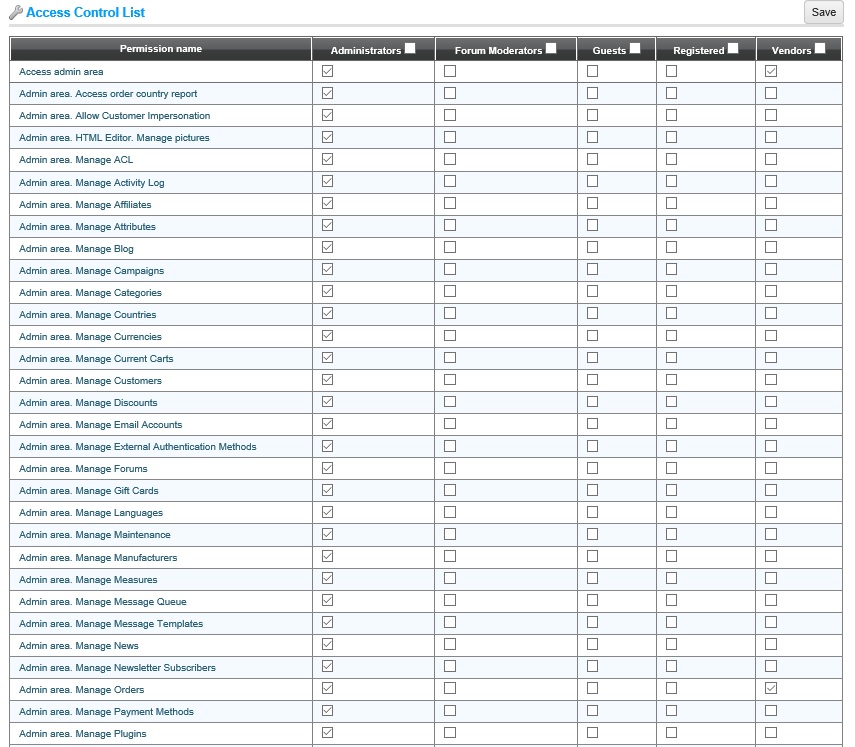Screen dimensions: 855x747
Task: Uncheck Vendors for Manage Orders
Action: point(770,688)
